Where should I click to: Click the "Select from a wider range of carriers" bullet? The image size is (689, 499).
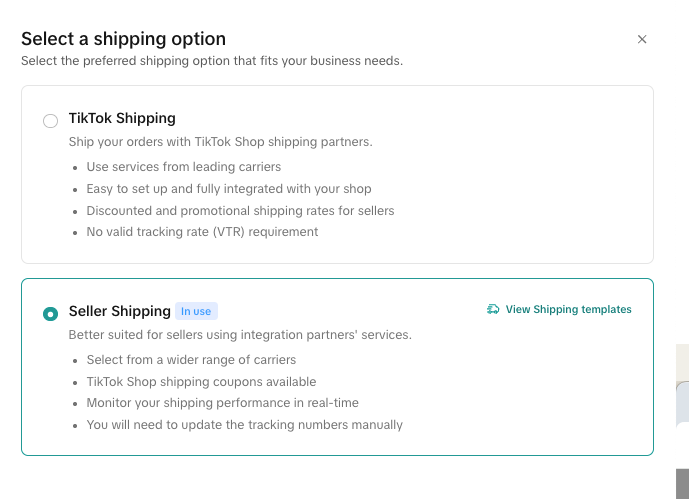(x=191, y=360)
